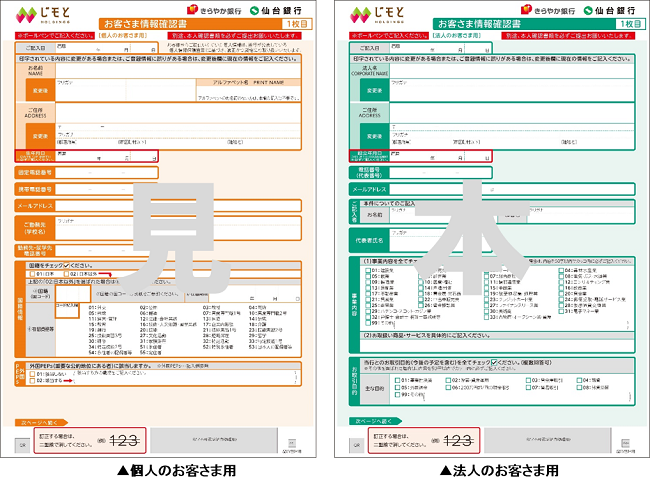650x487 pixels.
Task: Click the 仙台銀行 logo on the corporate form
Action: tap(609, 10)
